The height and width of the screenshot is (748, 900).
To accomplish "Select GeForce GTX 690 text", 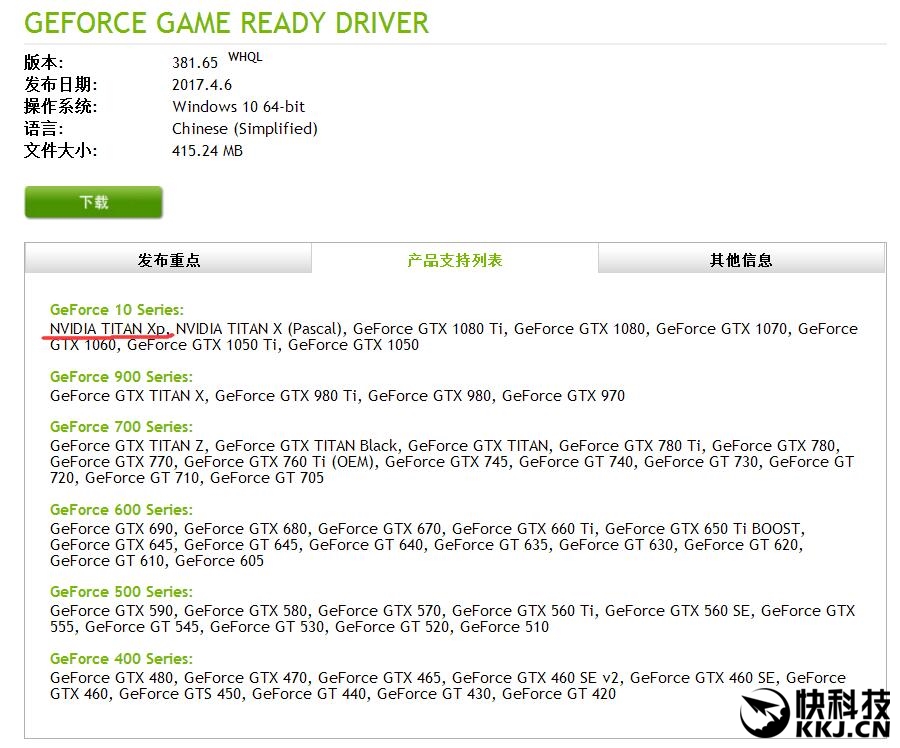I will click(x=111, y=528).
